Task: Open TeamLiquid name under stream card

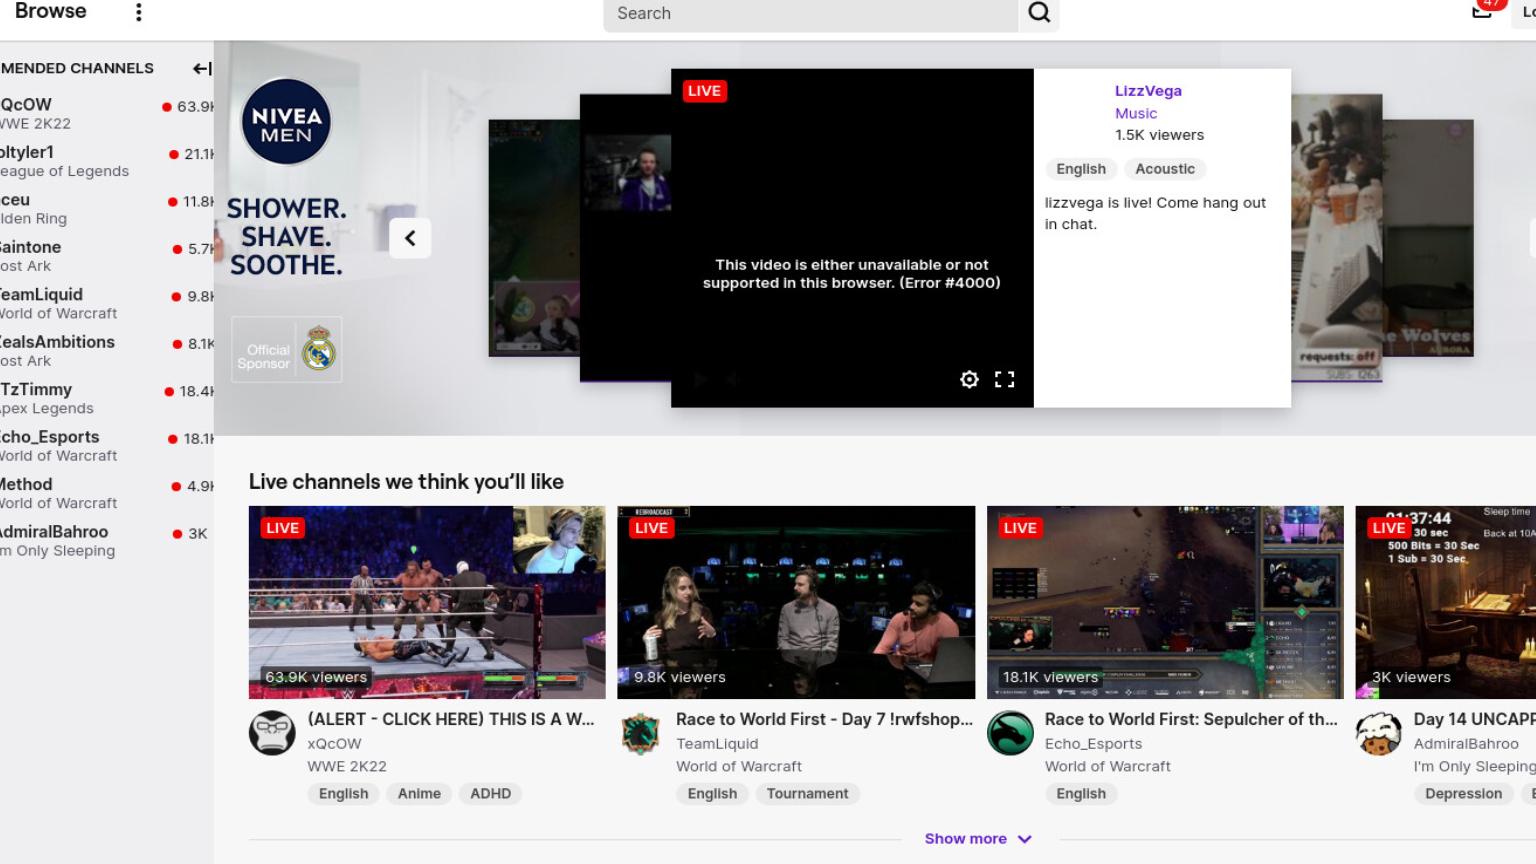Action: pyautogui.click(x=717, y=743)
